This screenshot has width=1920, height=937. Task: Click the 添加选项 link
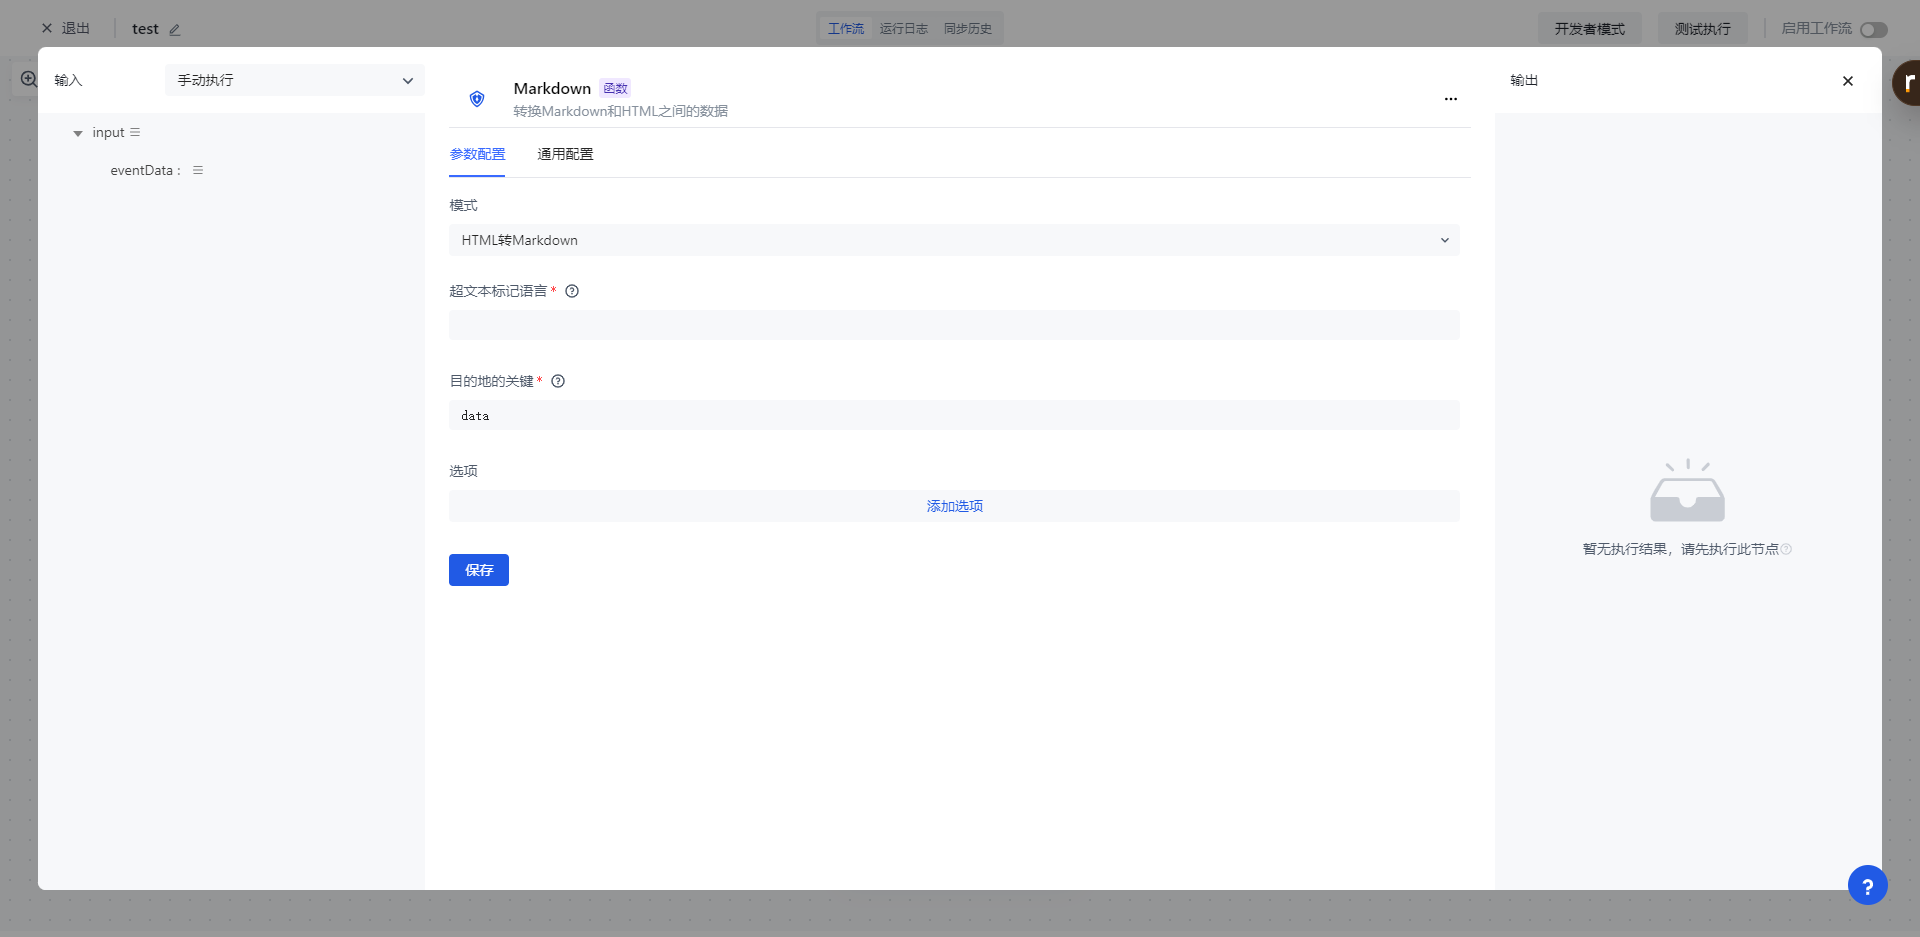(x=954, y=507)
